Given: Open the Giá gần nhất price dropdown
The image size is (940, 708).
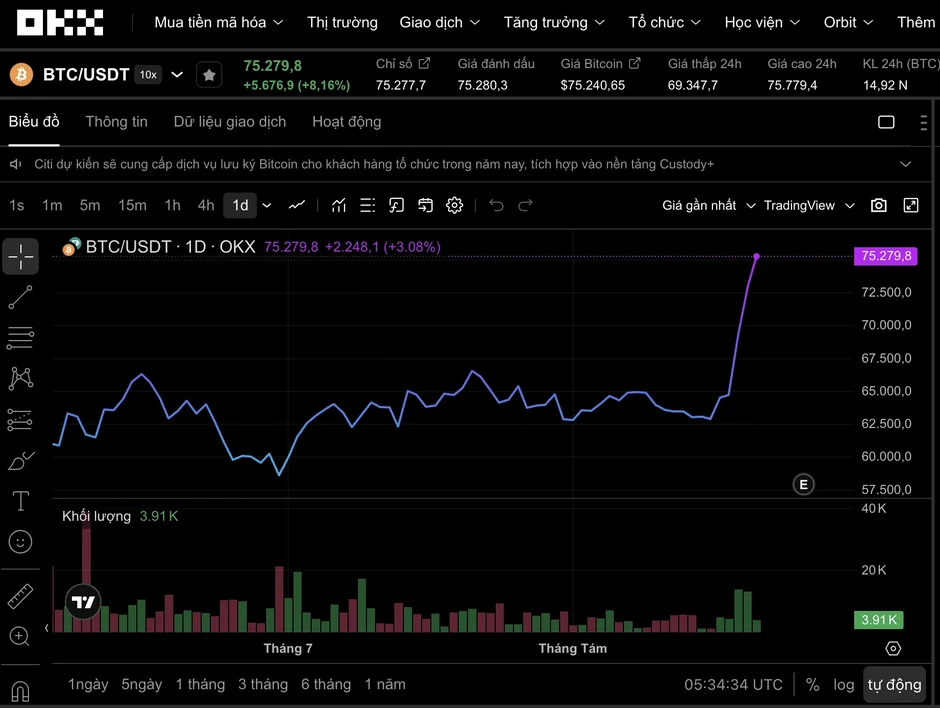Looking at the screenshot, I should (x=708, y=206).
